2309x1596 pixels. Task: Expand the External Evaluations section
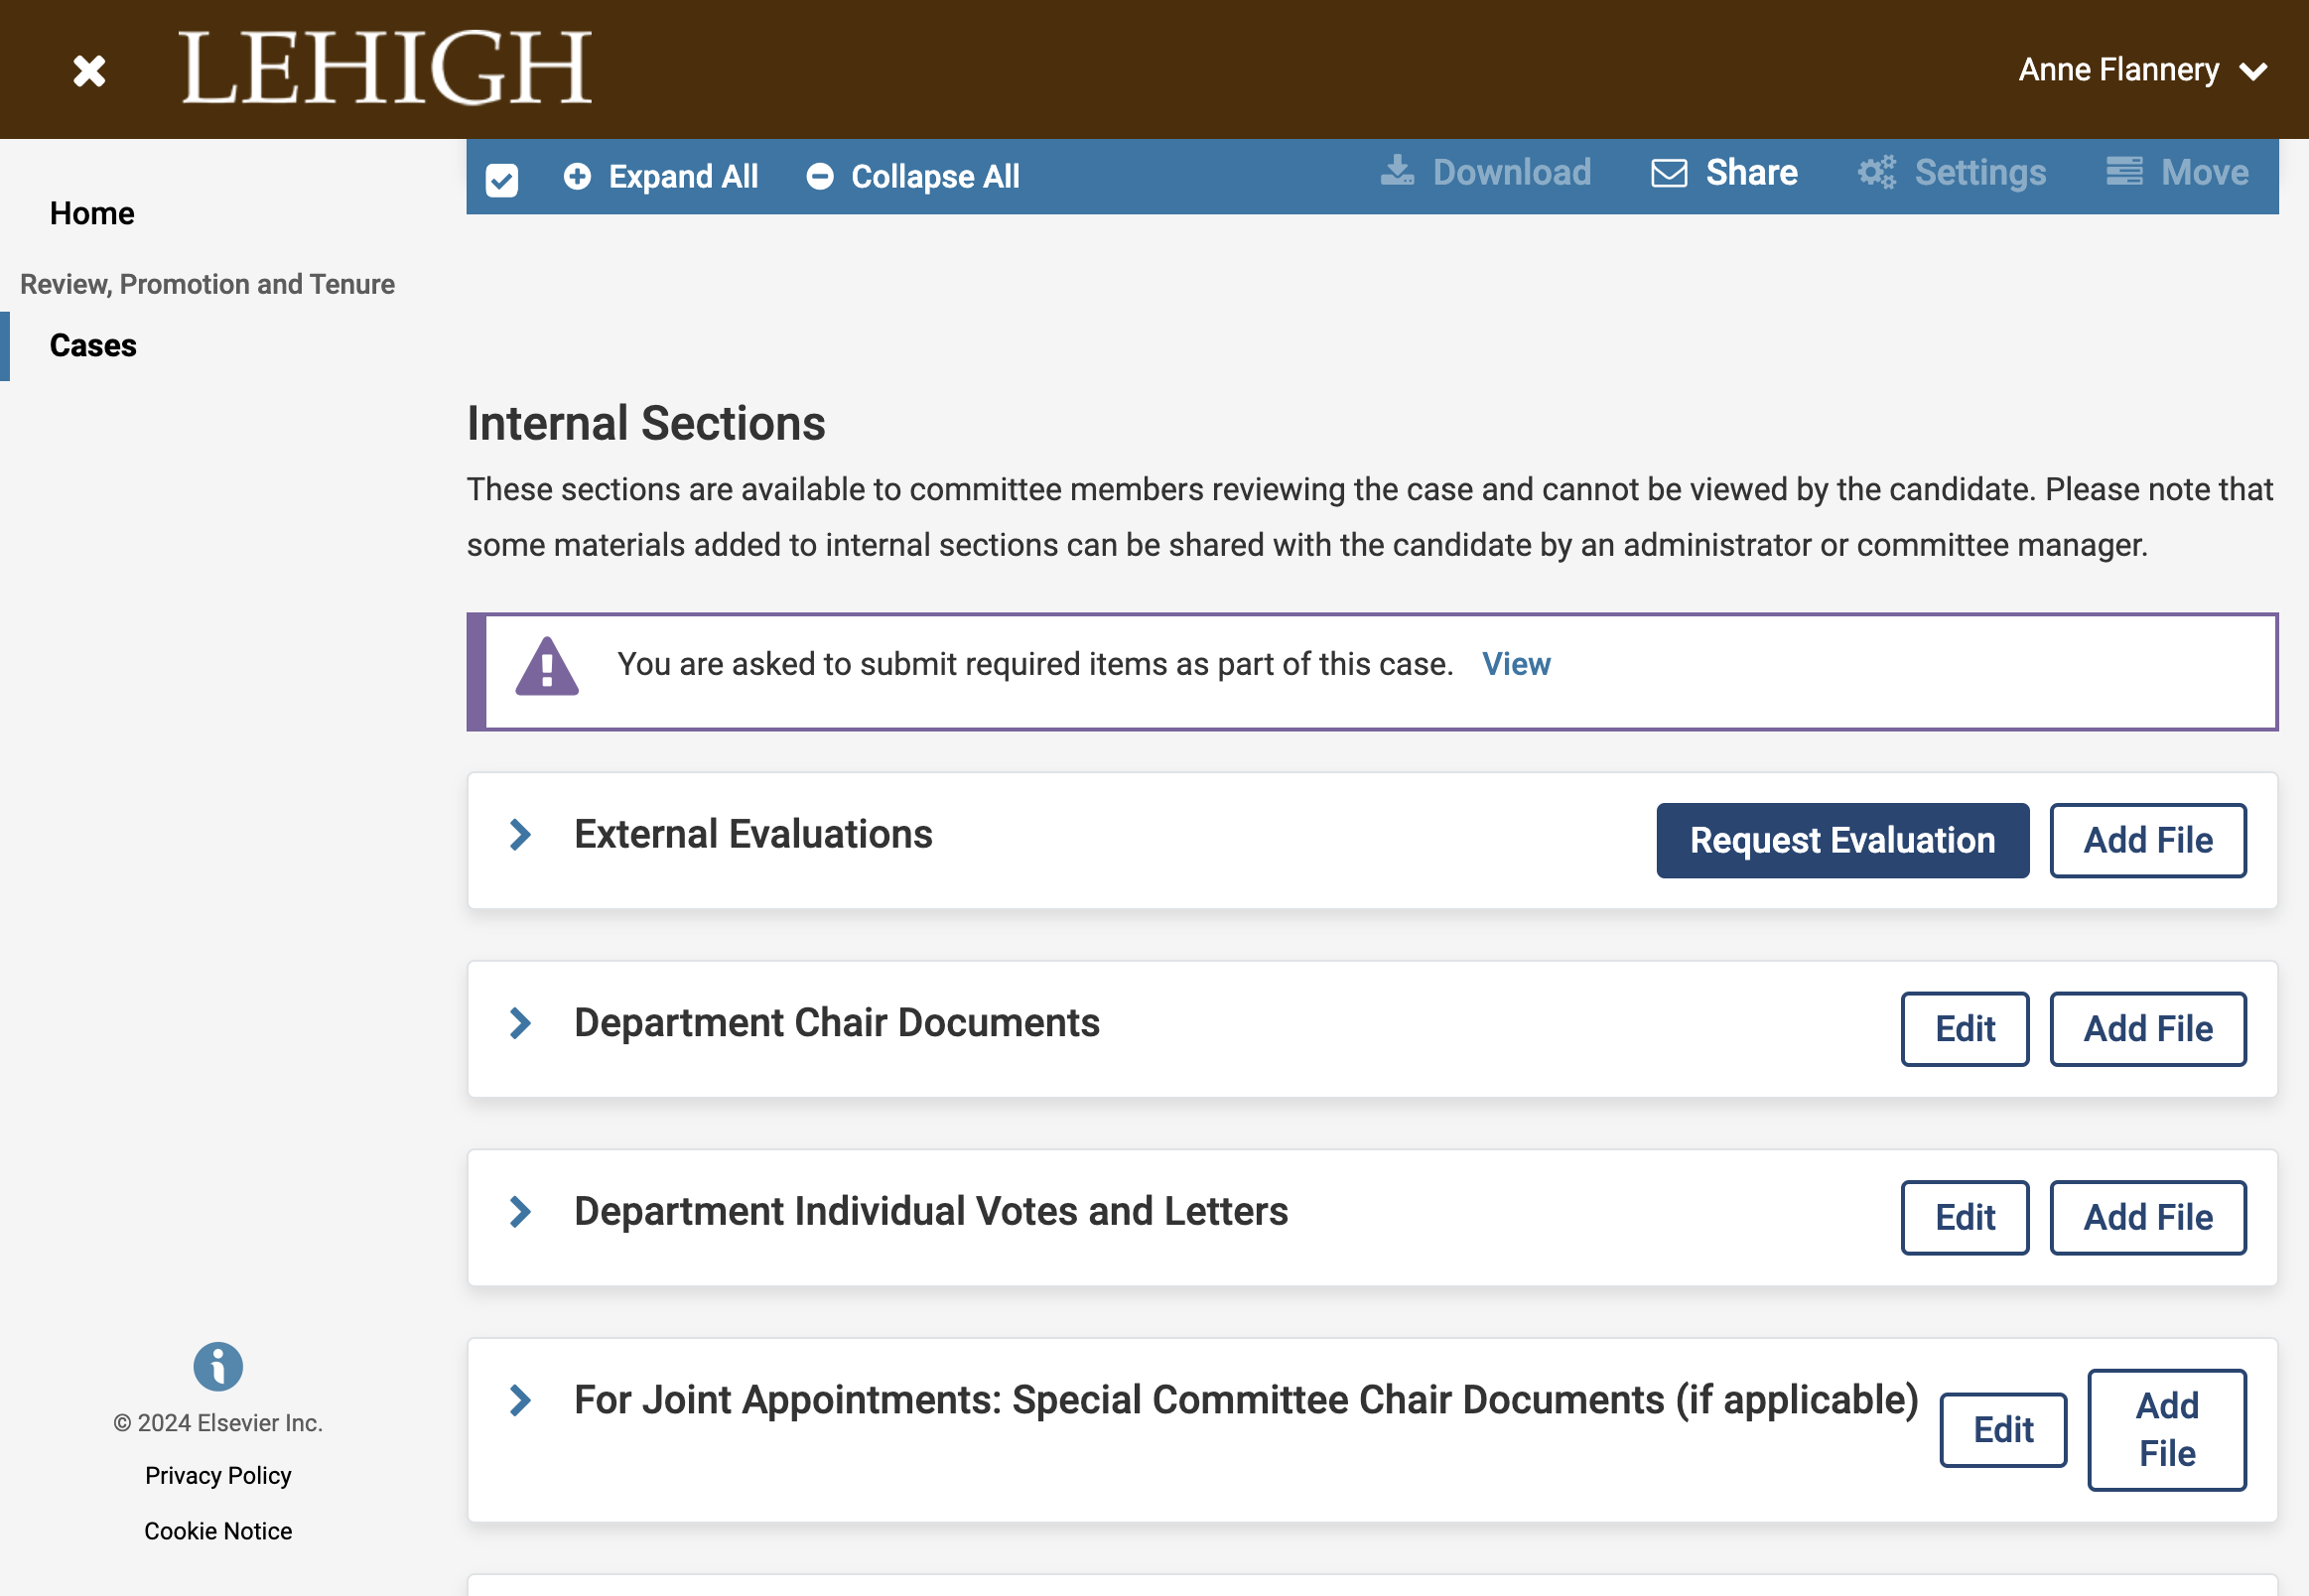coord(520,834)
